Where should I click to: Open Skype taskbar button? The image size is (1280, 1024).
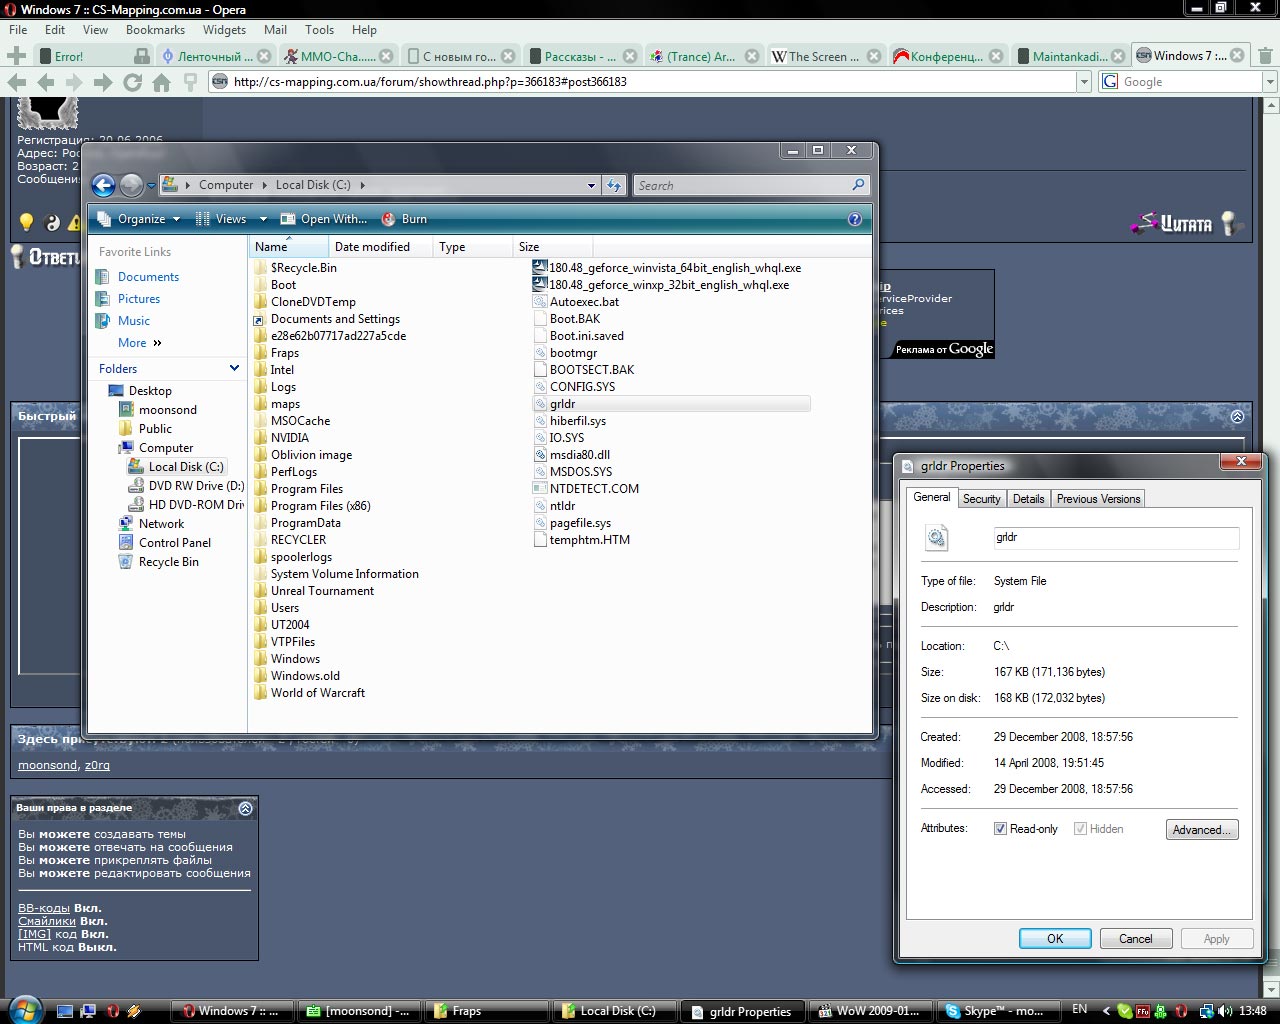point(999,1011)
